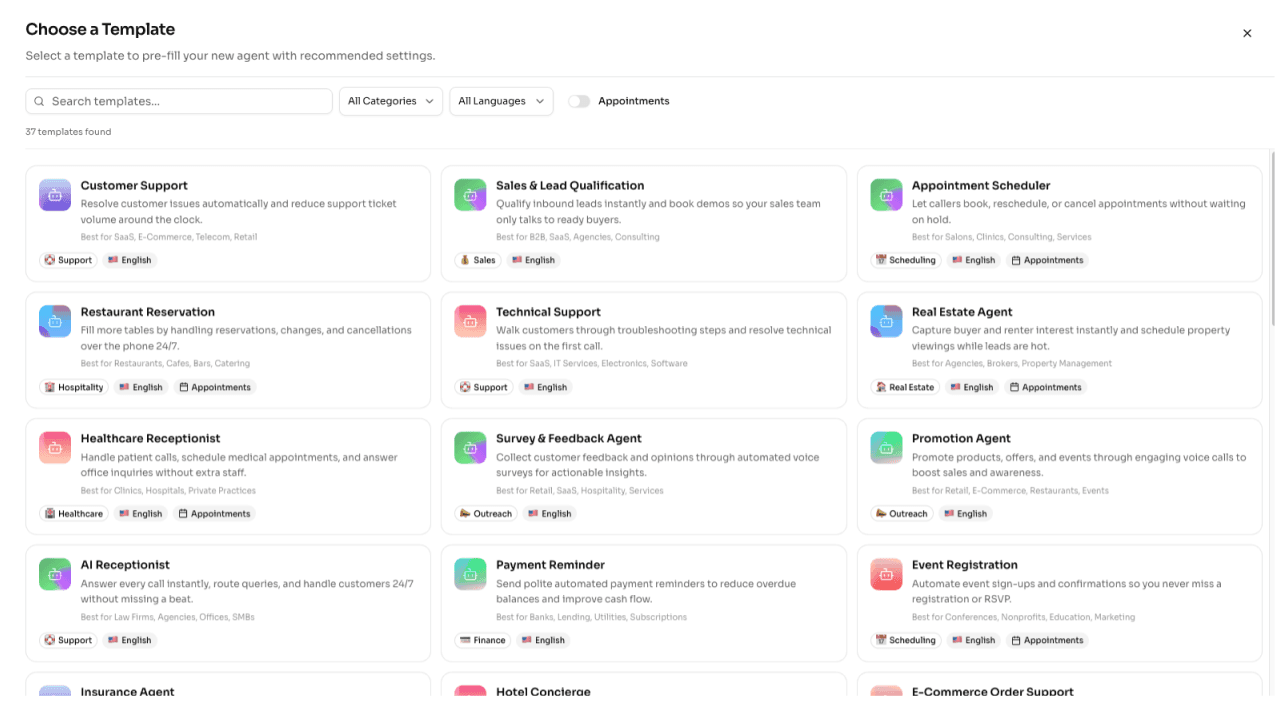Click the template list vertical scrollbar
This screenshot has height=720, width=1280.
pyautogui.click(x=1272, y=238)
